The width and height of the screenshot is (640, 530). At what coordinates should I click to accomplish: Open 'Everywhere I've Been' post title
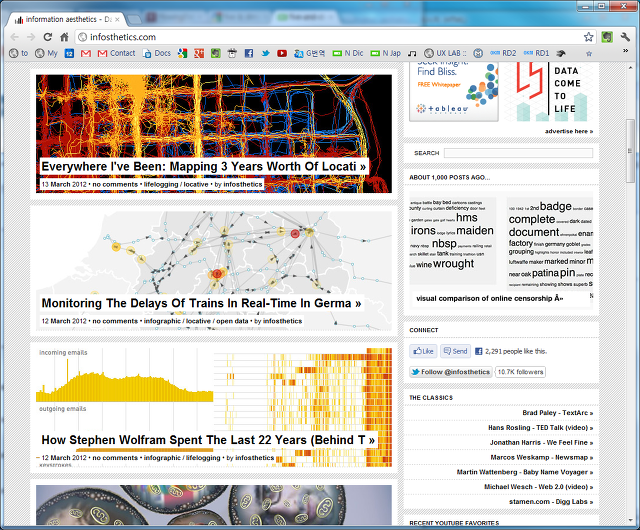(x=204, y=167)
